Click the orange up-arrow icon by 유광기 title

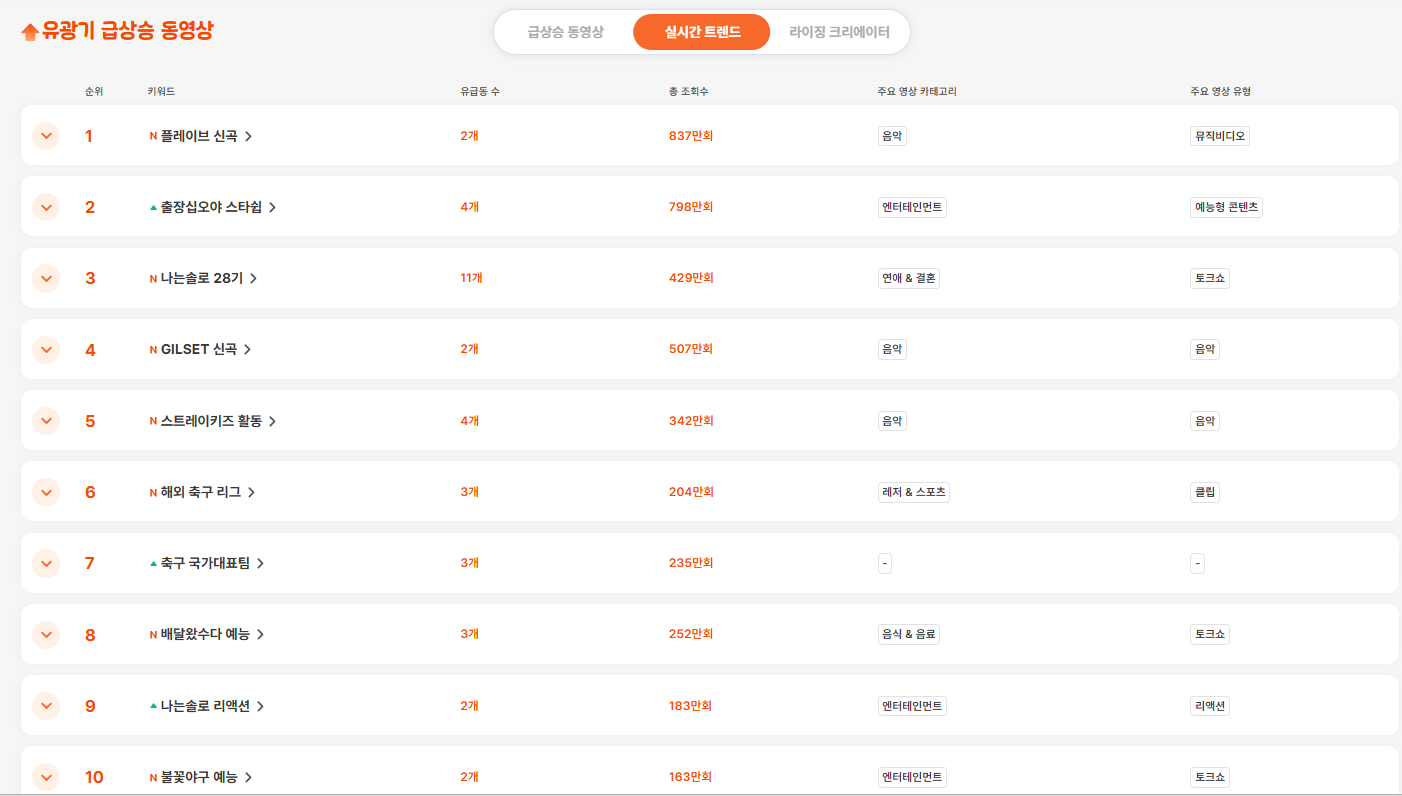click(30, 32)
